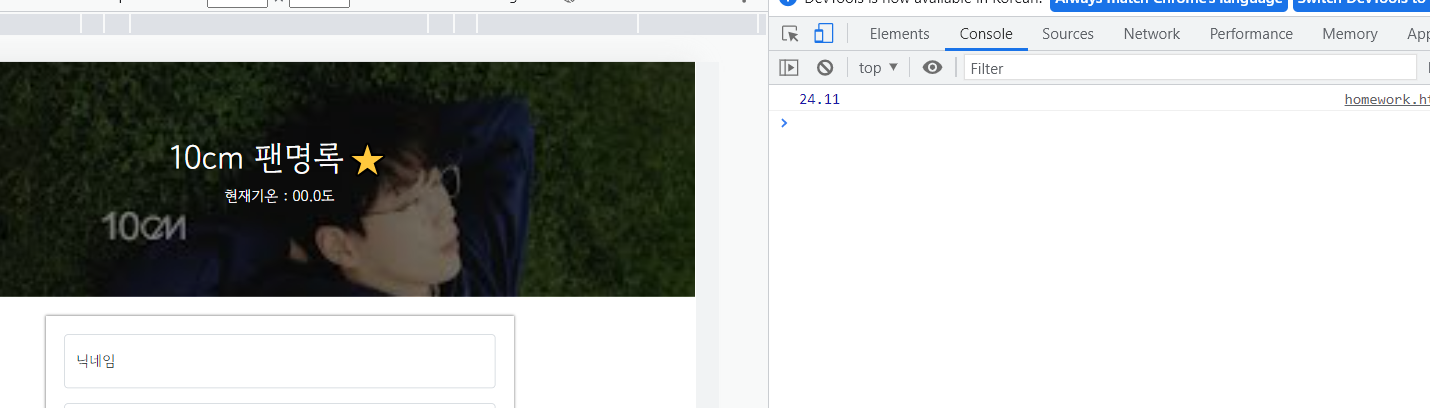The width and height of the screenshot is (1430, 408).
Task: Show the console sidebar icon
Action: point(789,68)
